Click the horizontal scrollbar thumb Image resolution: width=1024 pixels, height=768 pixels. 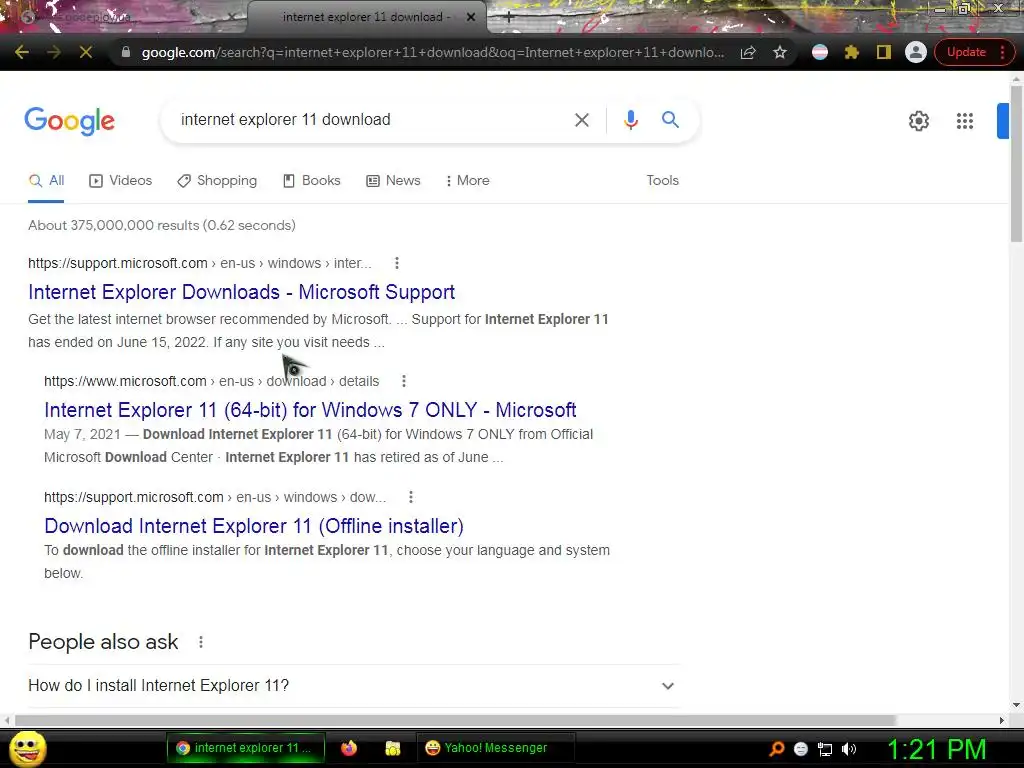pyautogui.click(x=455, y=720)
